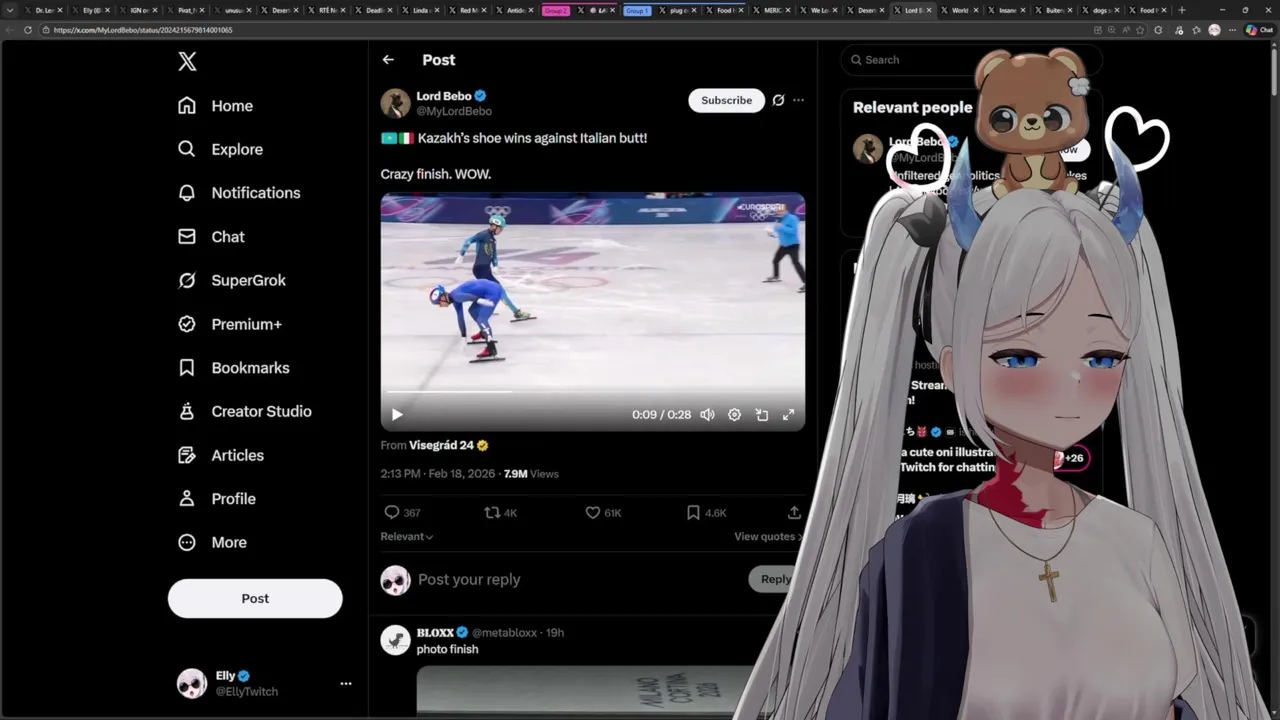Click the BLOXX username in the reply
This screenshot has height=720, width=1280.
click(x=435, y=633)
